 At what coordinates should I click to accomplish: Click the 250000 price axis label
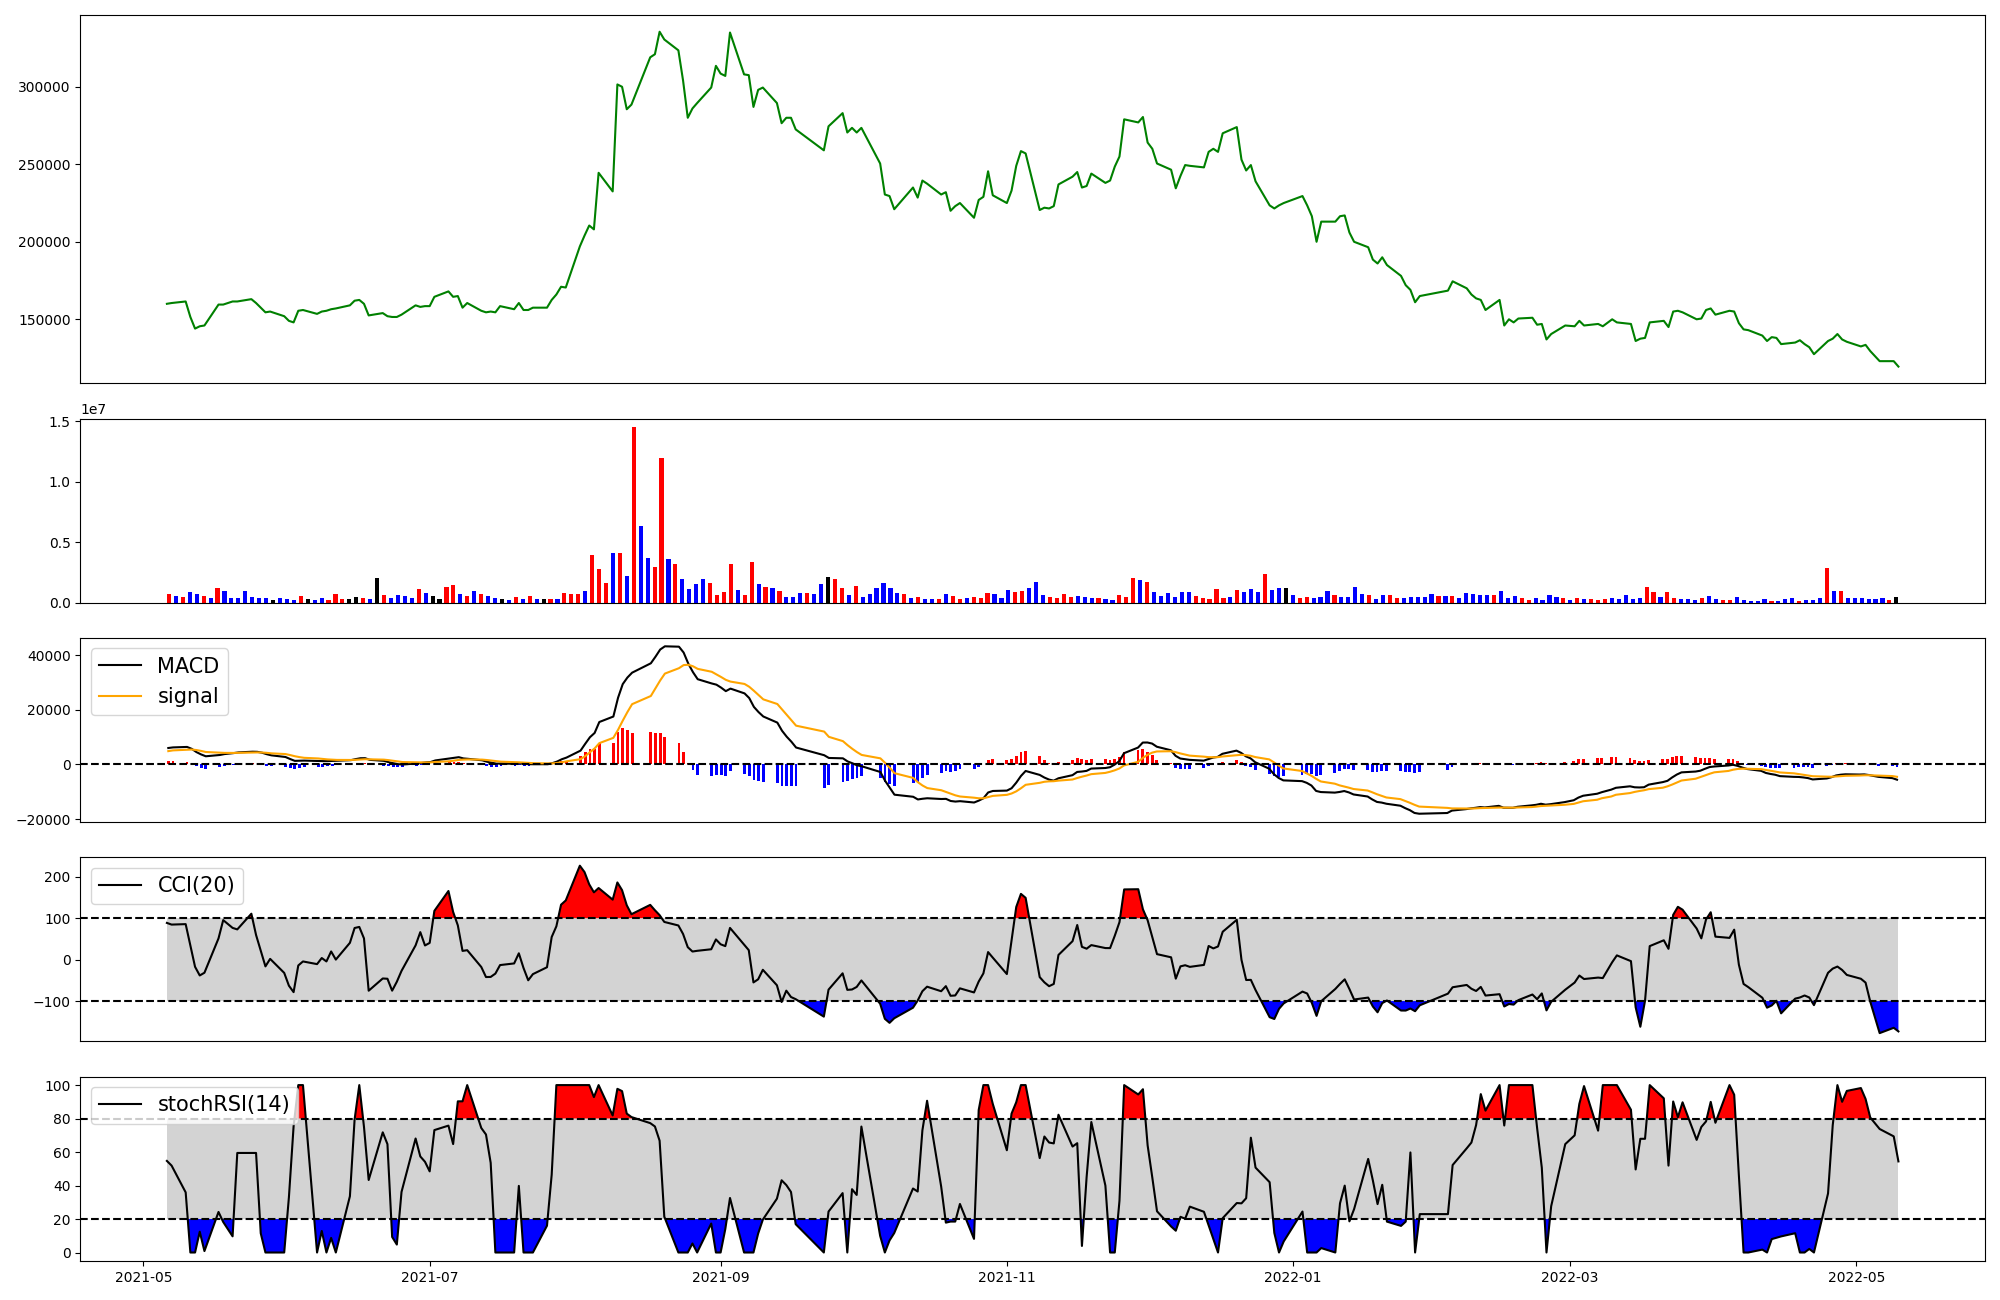pyautogui.click(x=44, y=165)
